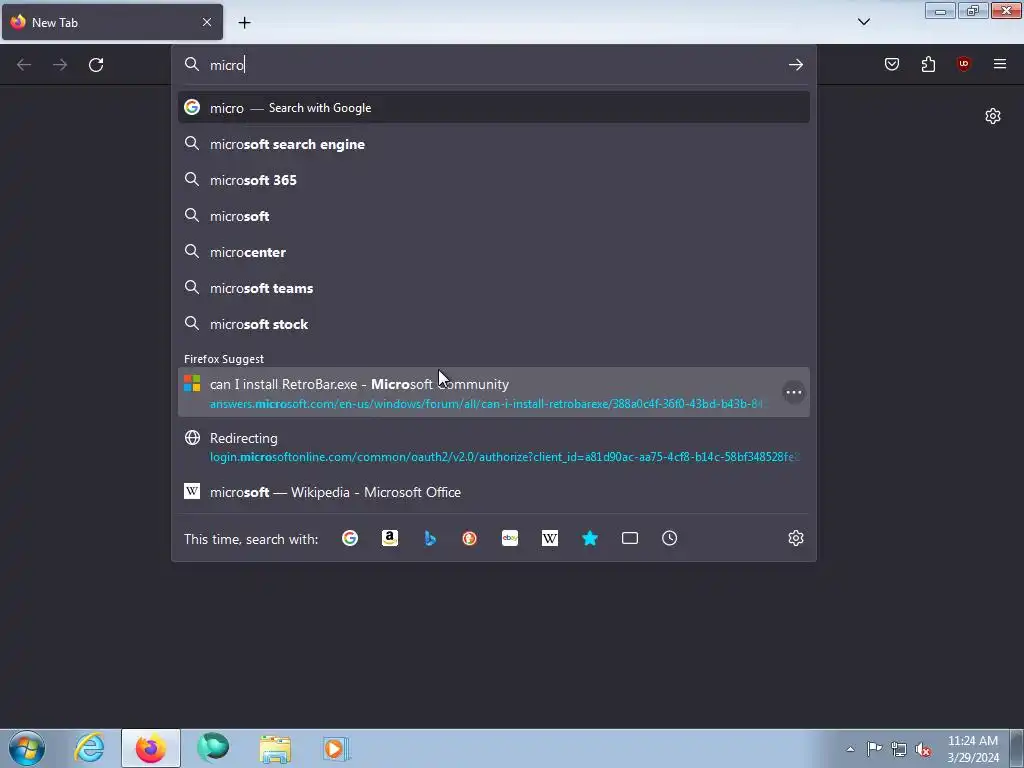
Task: Launch Internet Explorer from the taskbar
Action: [89, 748]
